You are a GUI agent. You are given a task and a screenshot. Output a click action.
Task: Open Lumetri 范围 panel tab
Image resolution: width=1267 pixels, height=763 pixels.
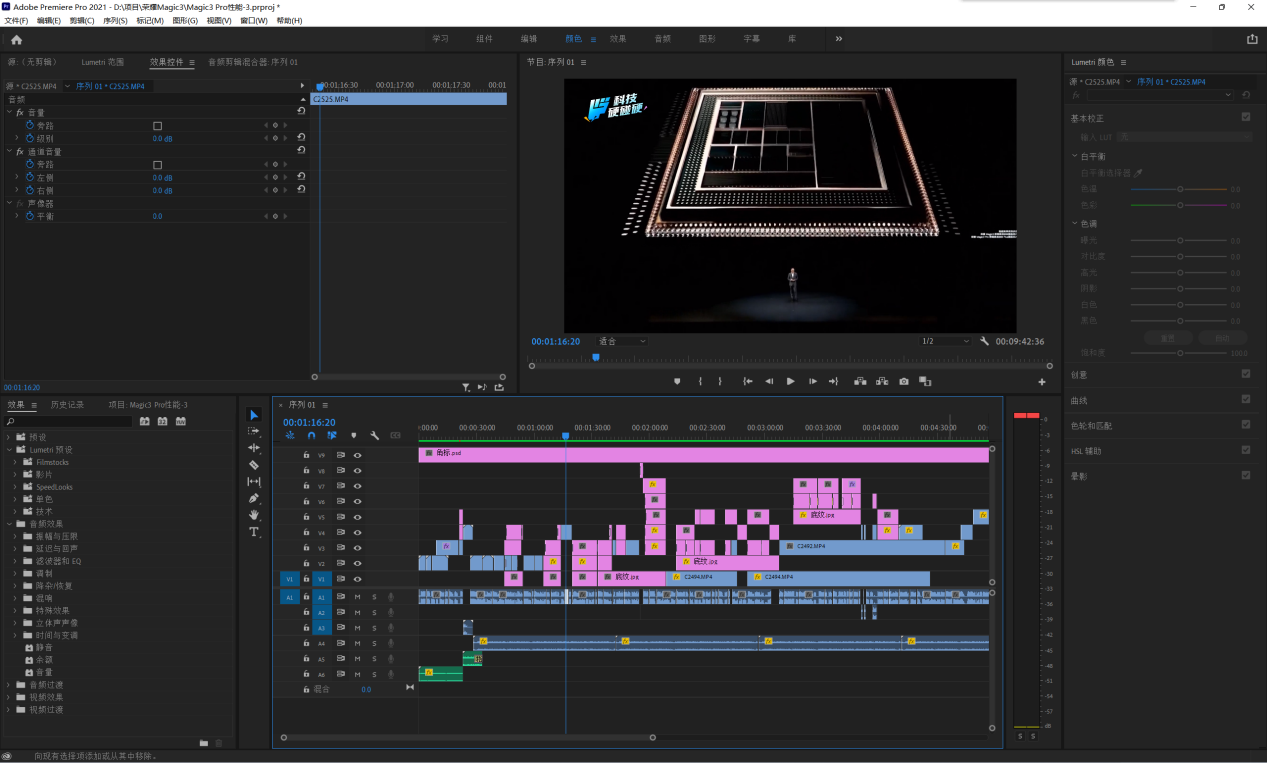click(103, 62)
